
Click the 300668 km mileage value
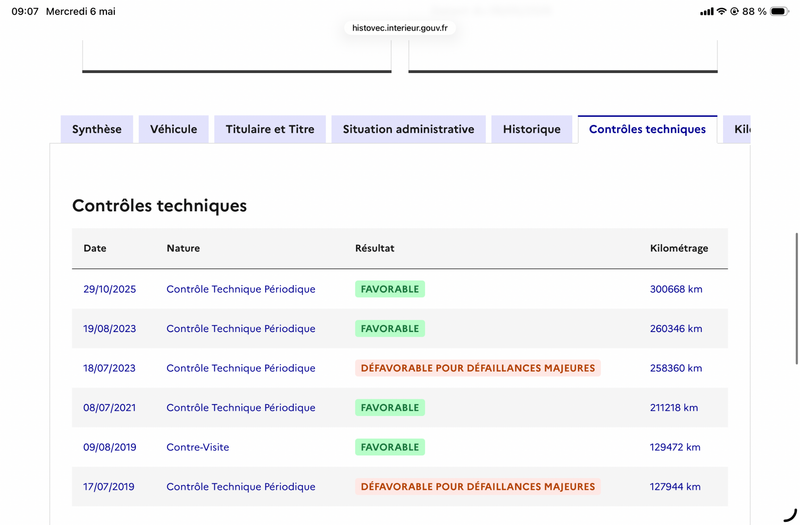676,289
